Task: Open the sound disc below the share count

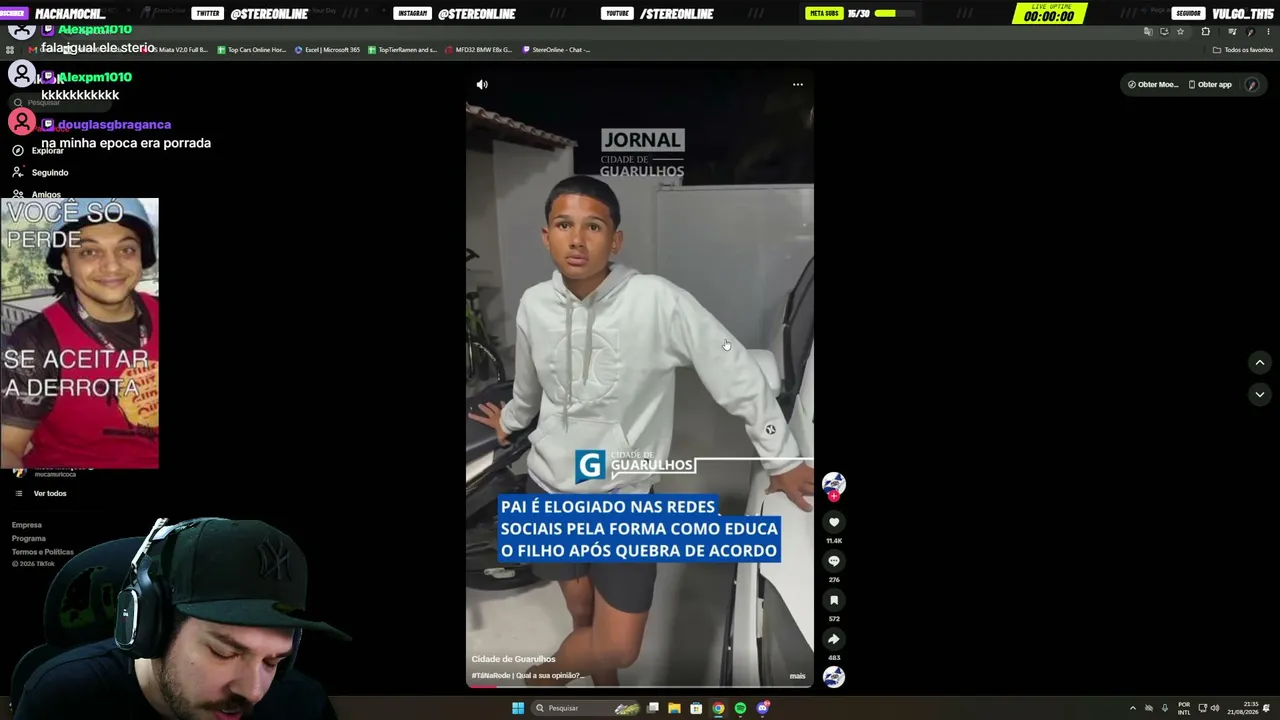Action: [834, 677]
